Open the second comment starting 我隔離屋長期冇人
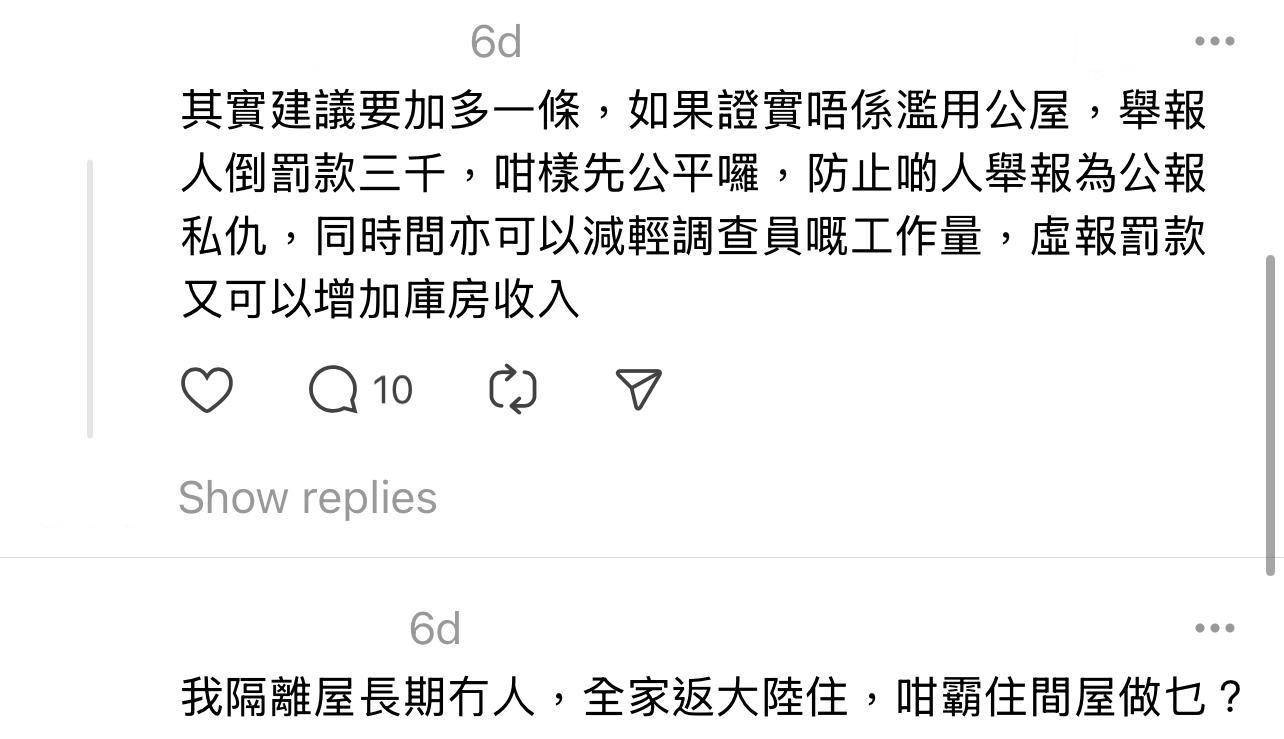 click(712, 697)
